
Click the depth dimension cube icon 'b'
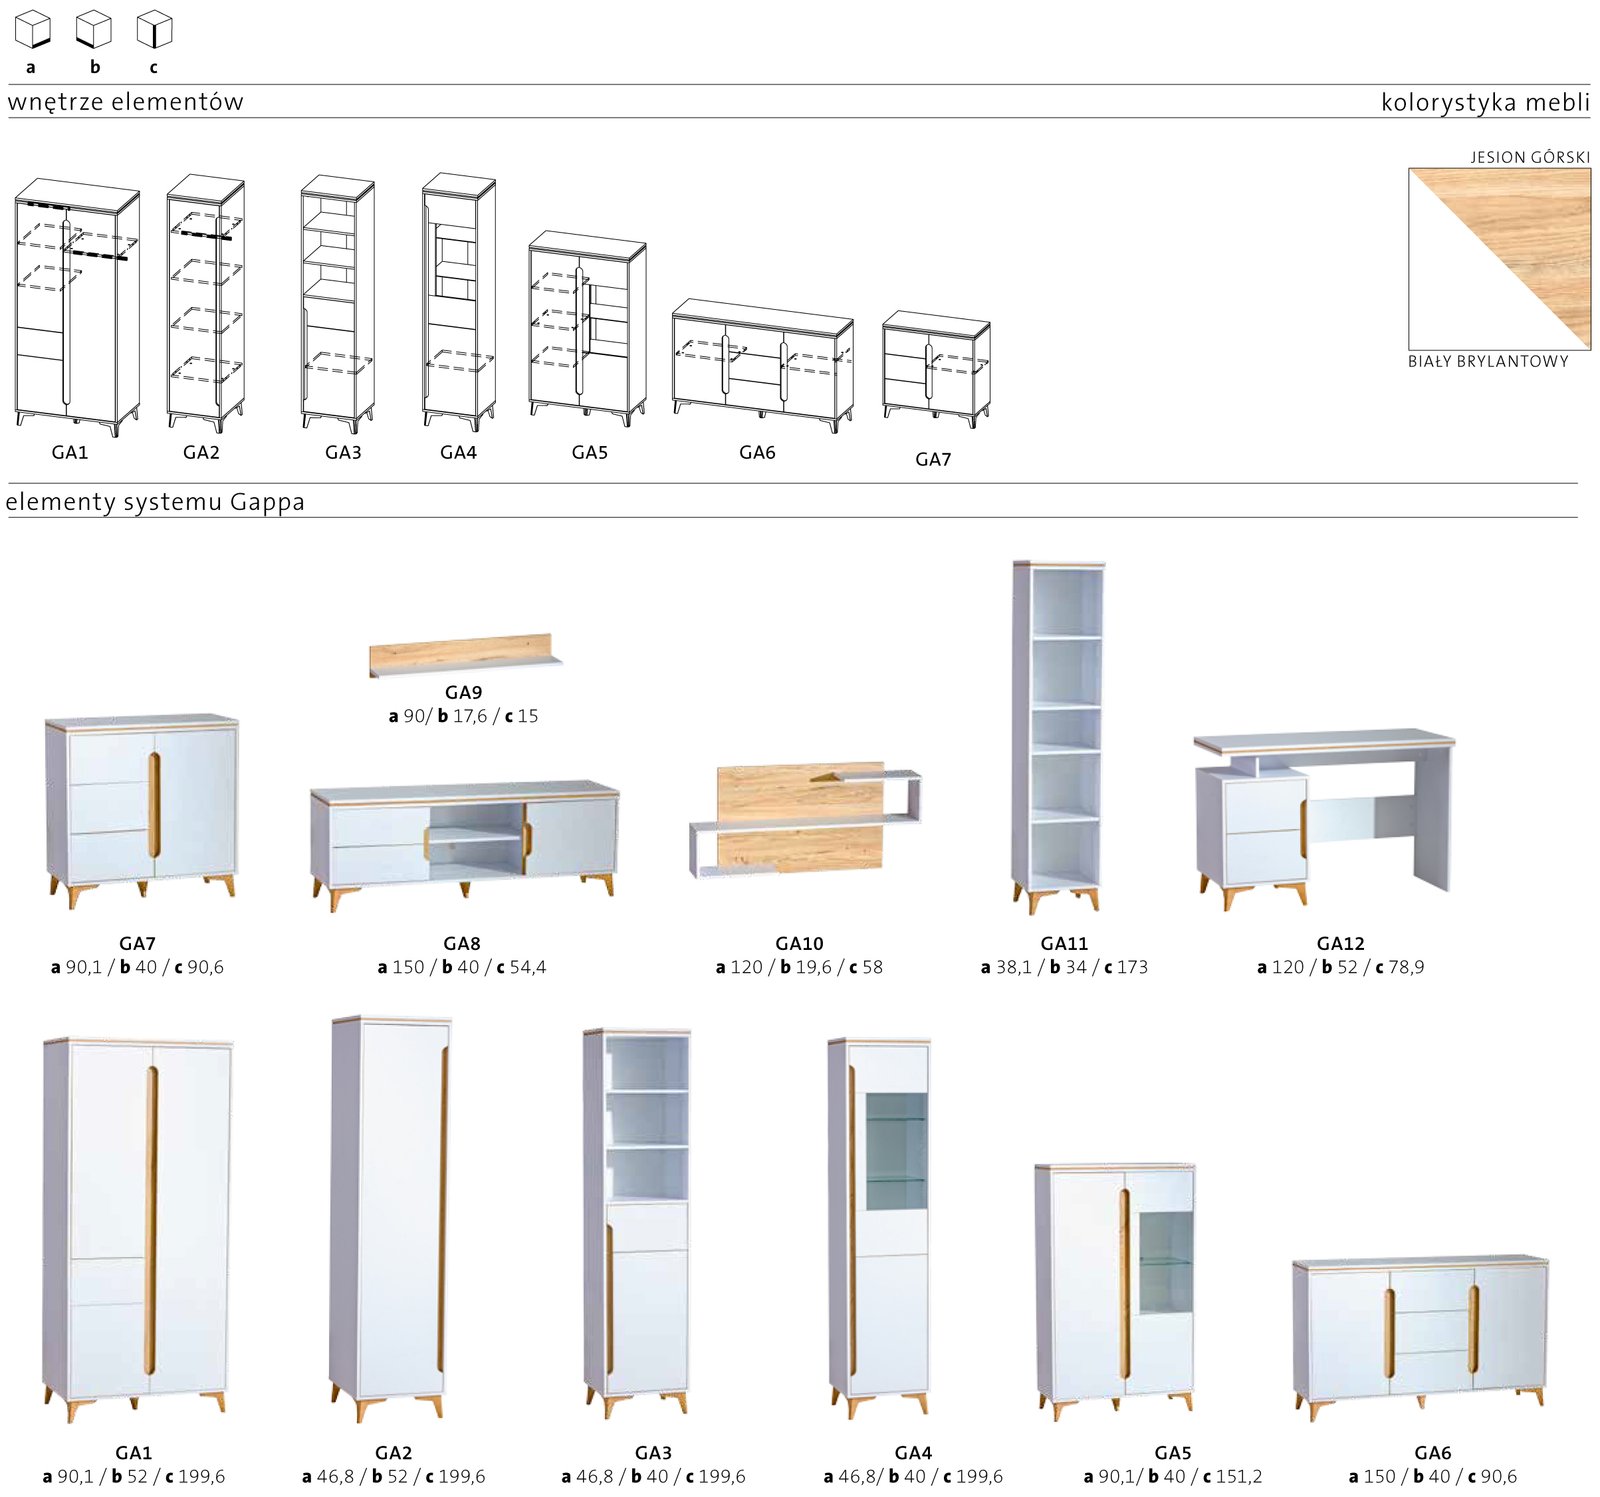pyautogui.click(x=94, y=30)
